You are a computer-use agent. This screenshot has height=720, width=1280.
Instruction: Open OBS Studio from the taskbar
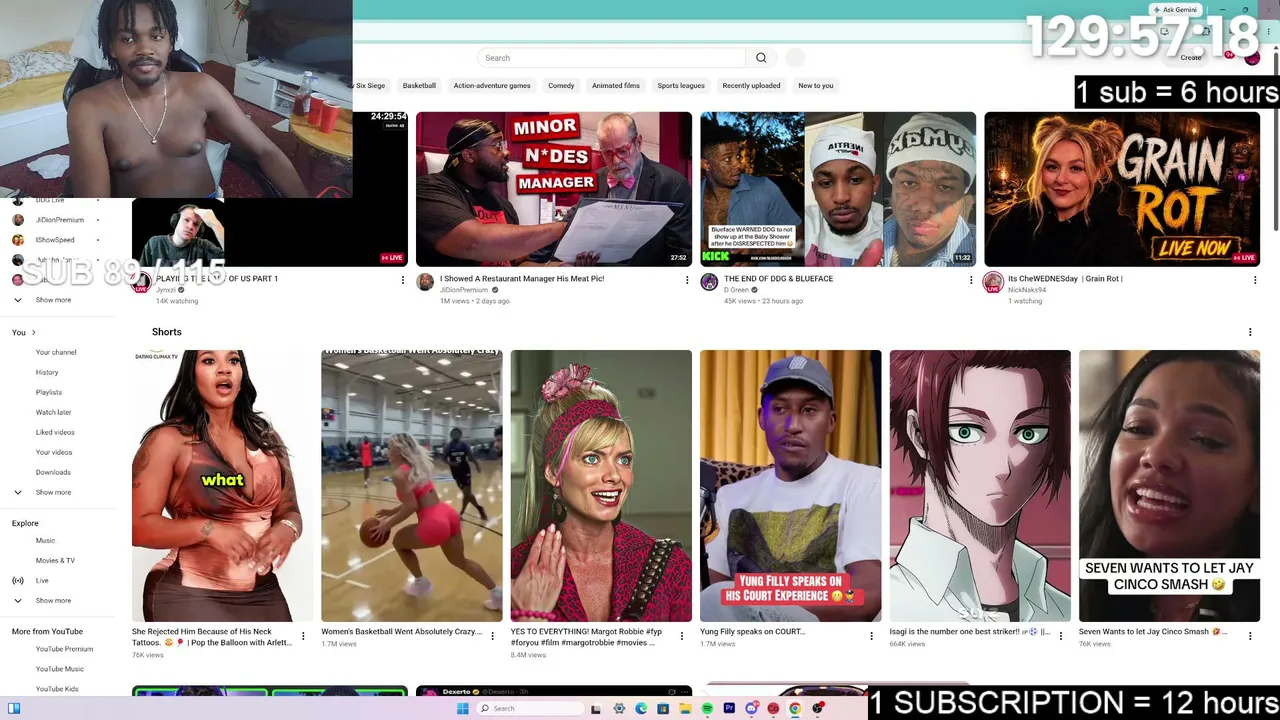click(817, 709)
